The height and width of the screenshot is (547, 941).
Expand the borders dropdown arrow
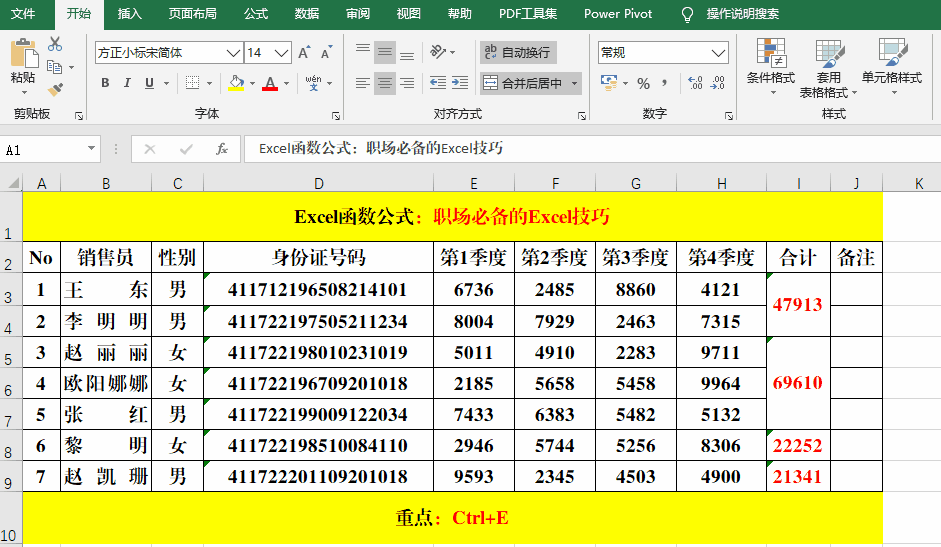point(209,83)
